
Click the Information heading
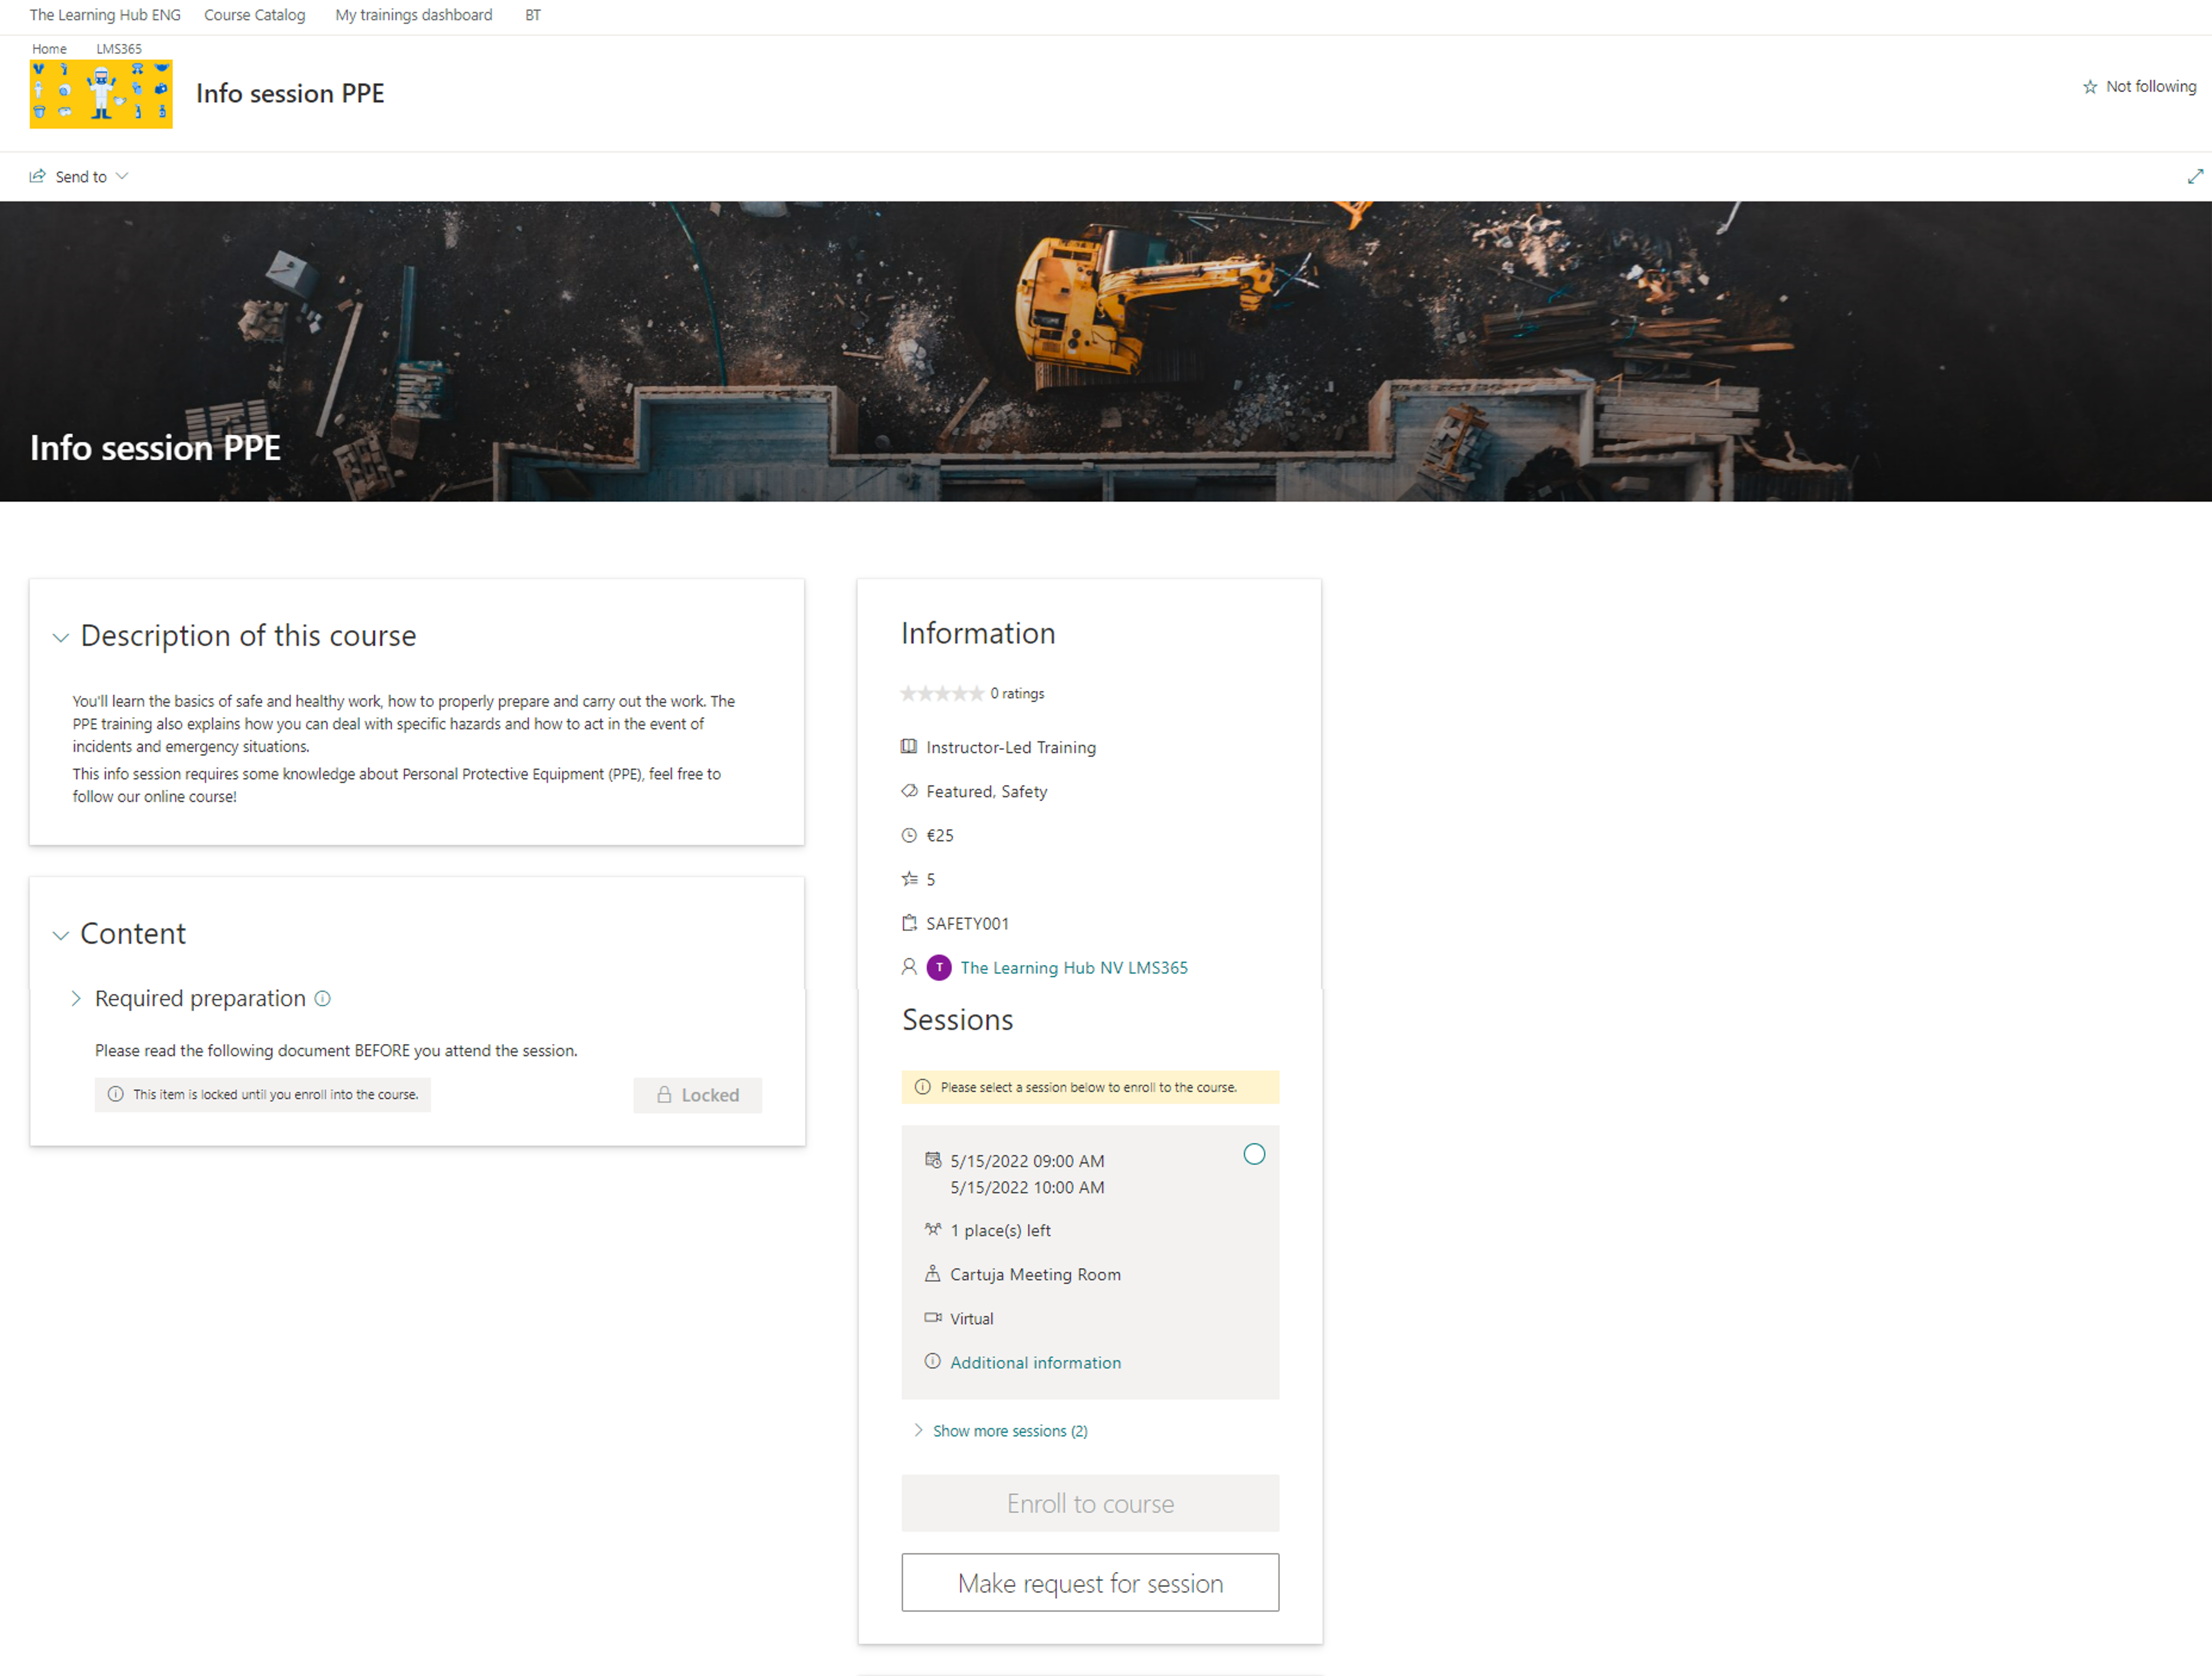978,633
